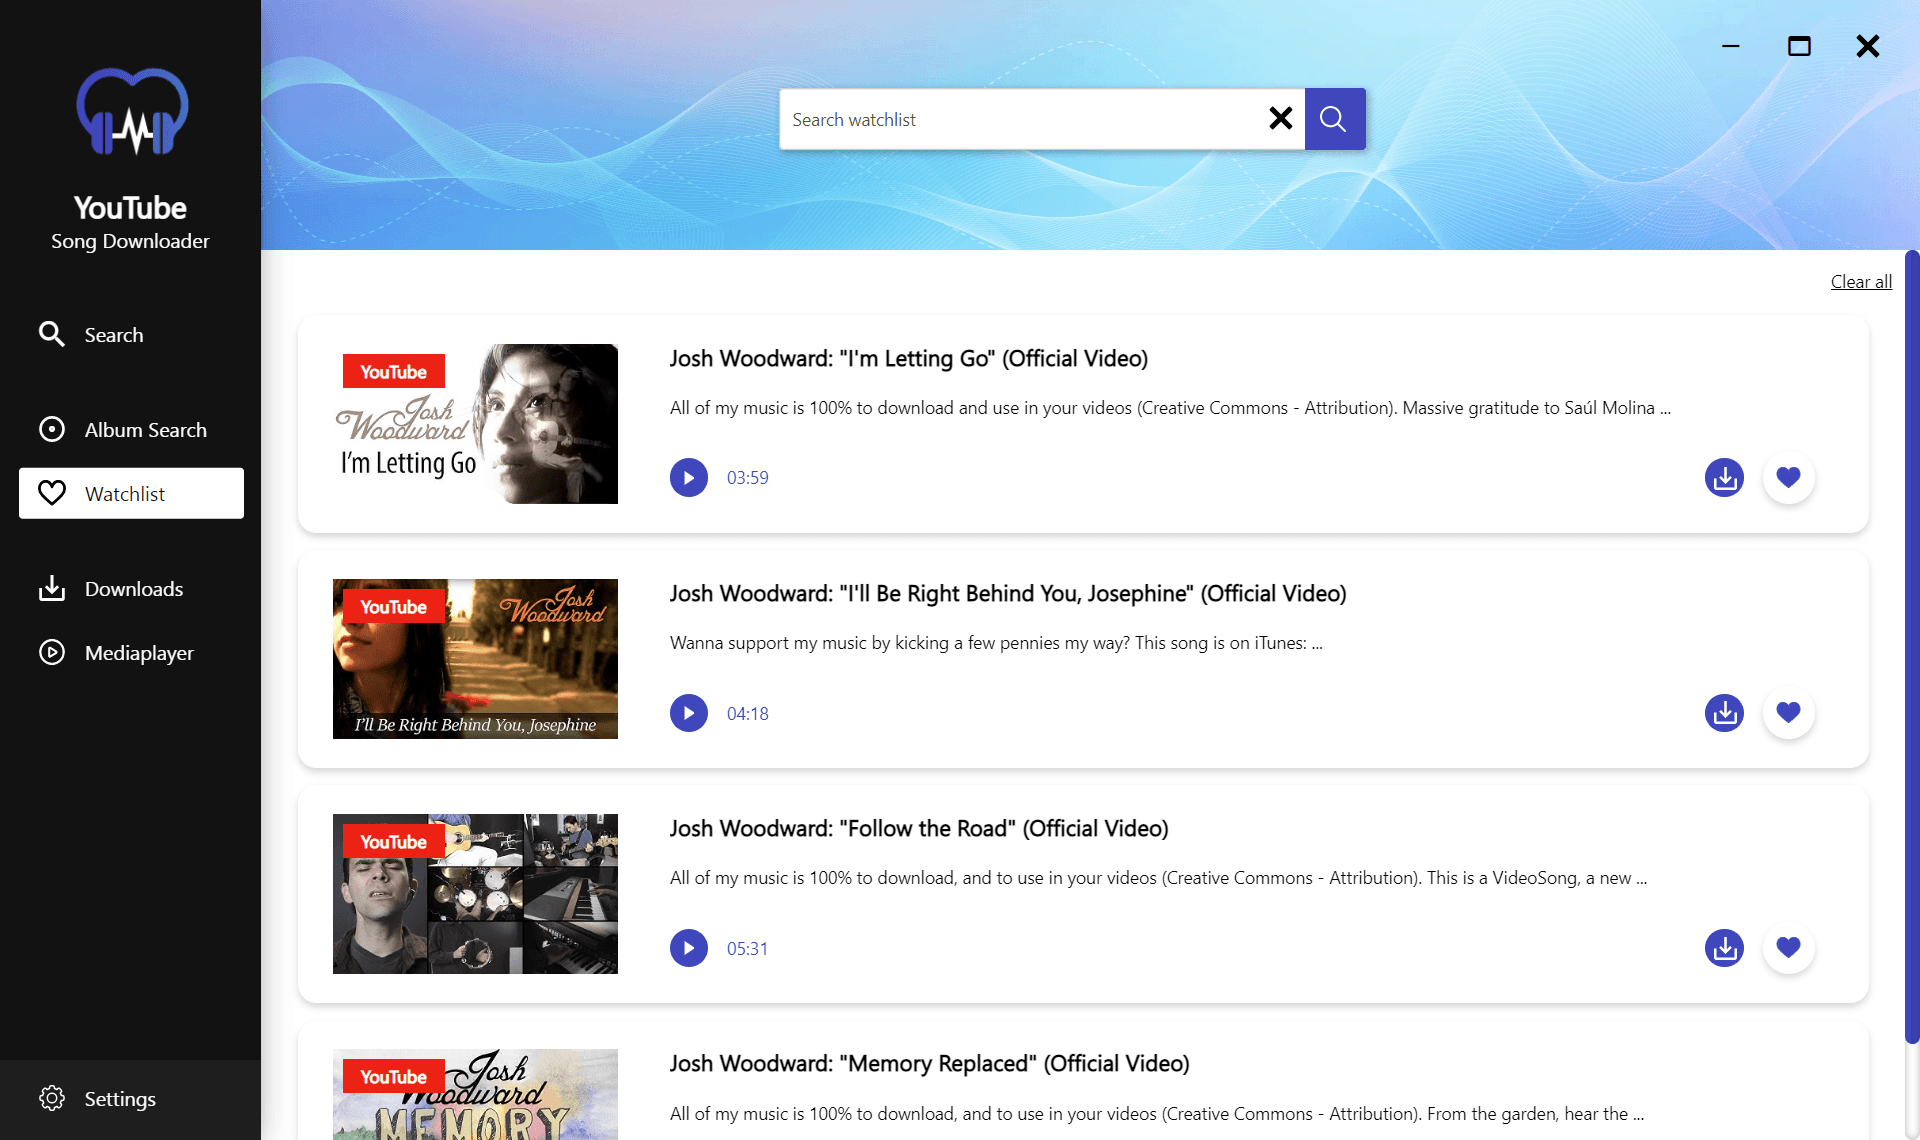Click the disc icon beside Album Search
Image resolution: width=1920 pixels, height=1140 pixels.
click(52, 429)
